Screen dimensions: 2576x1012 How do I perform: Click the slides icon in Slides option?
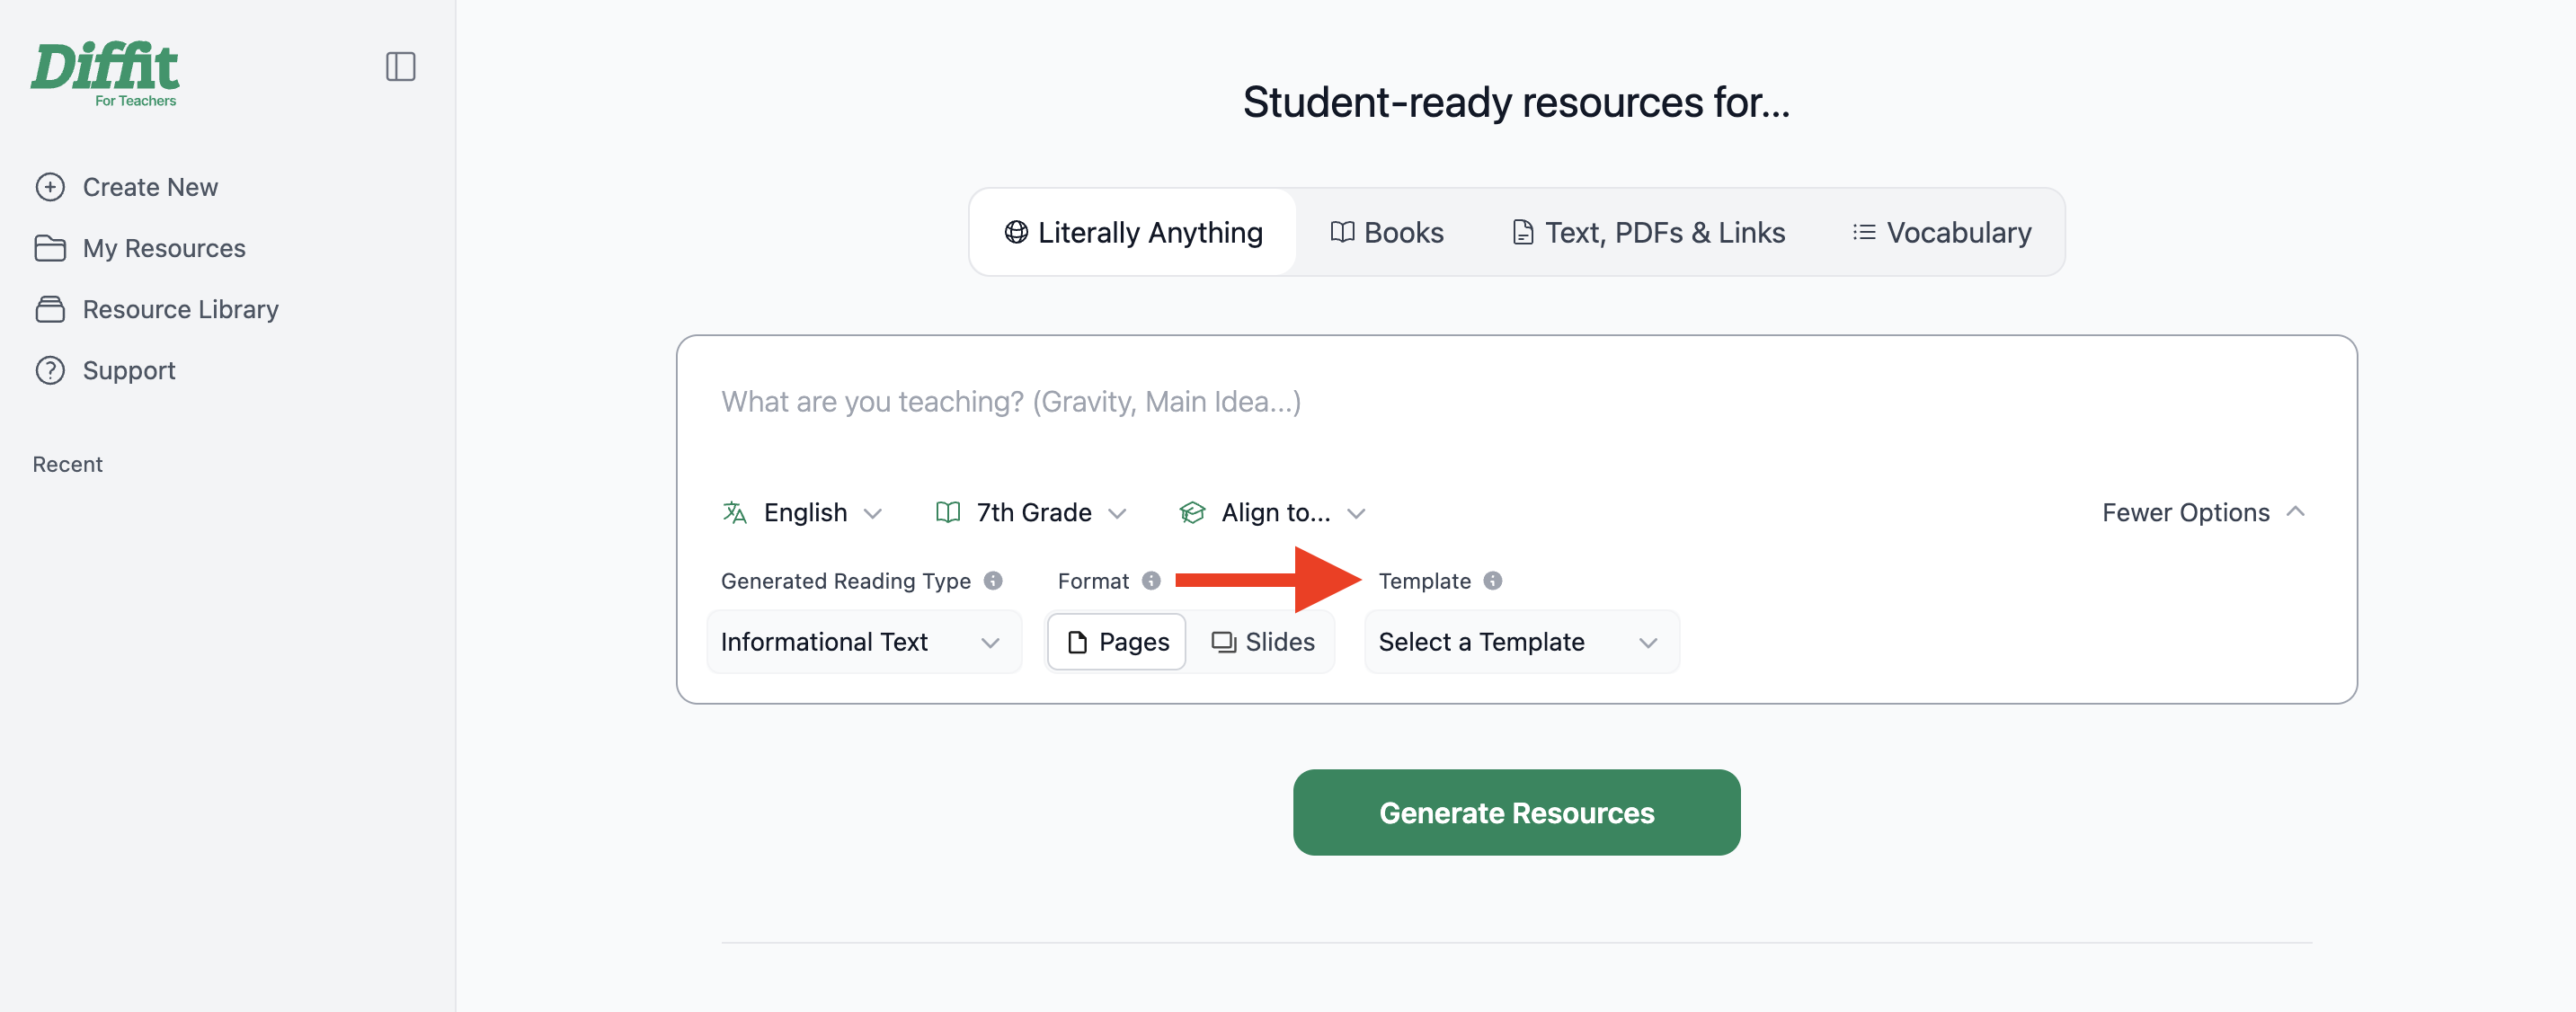pyautogui.click(x=1224, y=642)
